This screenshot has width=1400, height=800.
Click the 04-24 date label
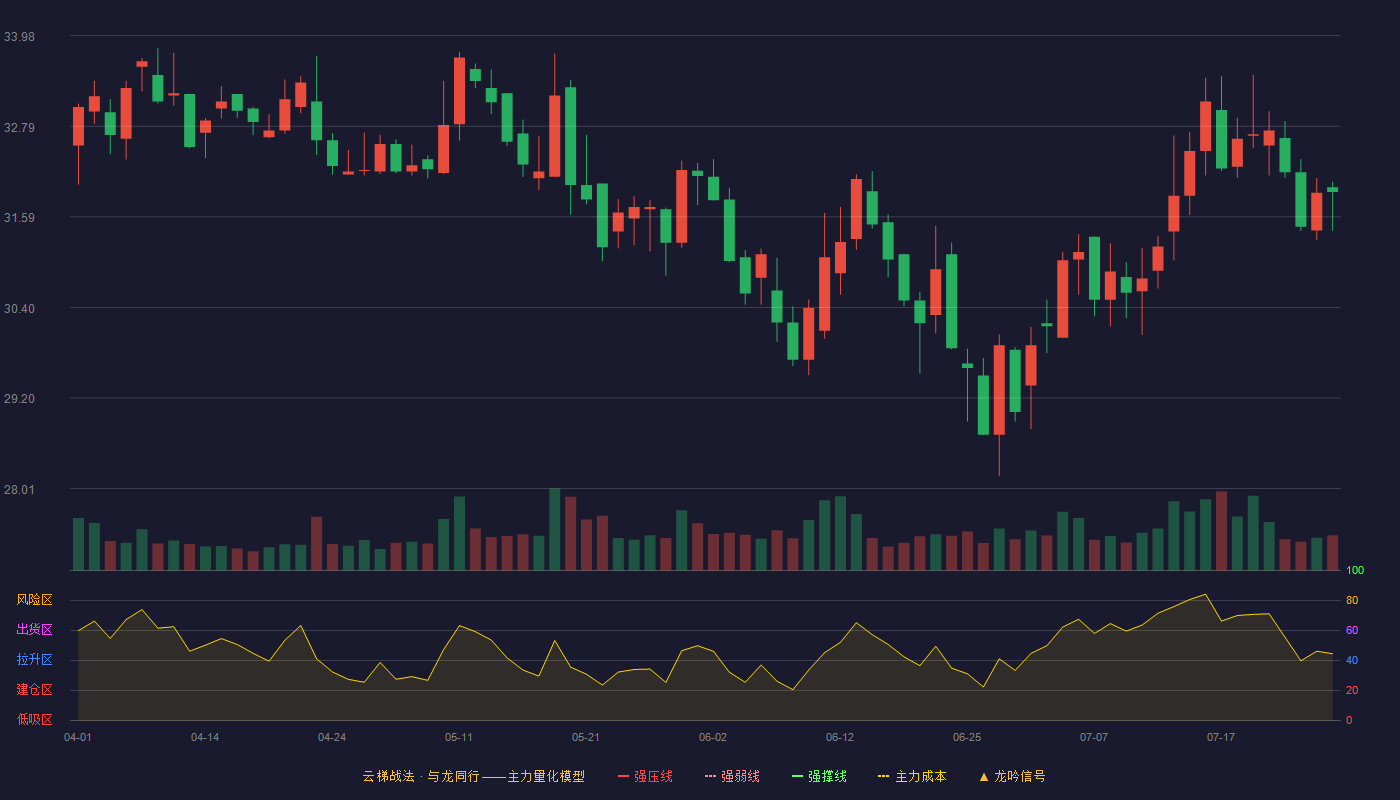332,737
